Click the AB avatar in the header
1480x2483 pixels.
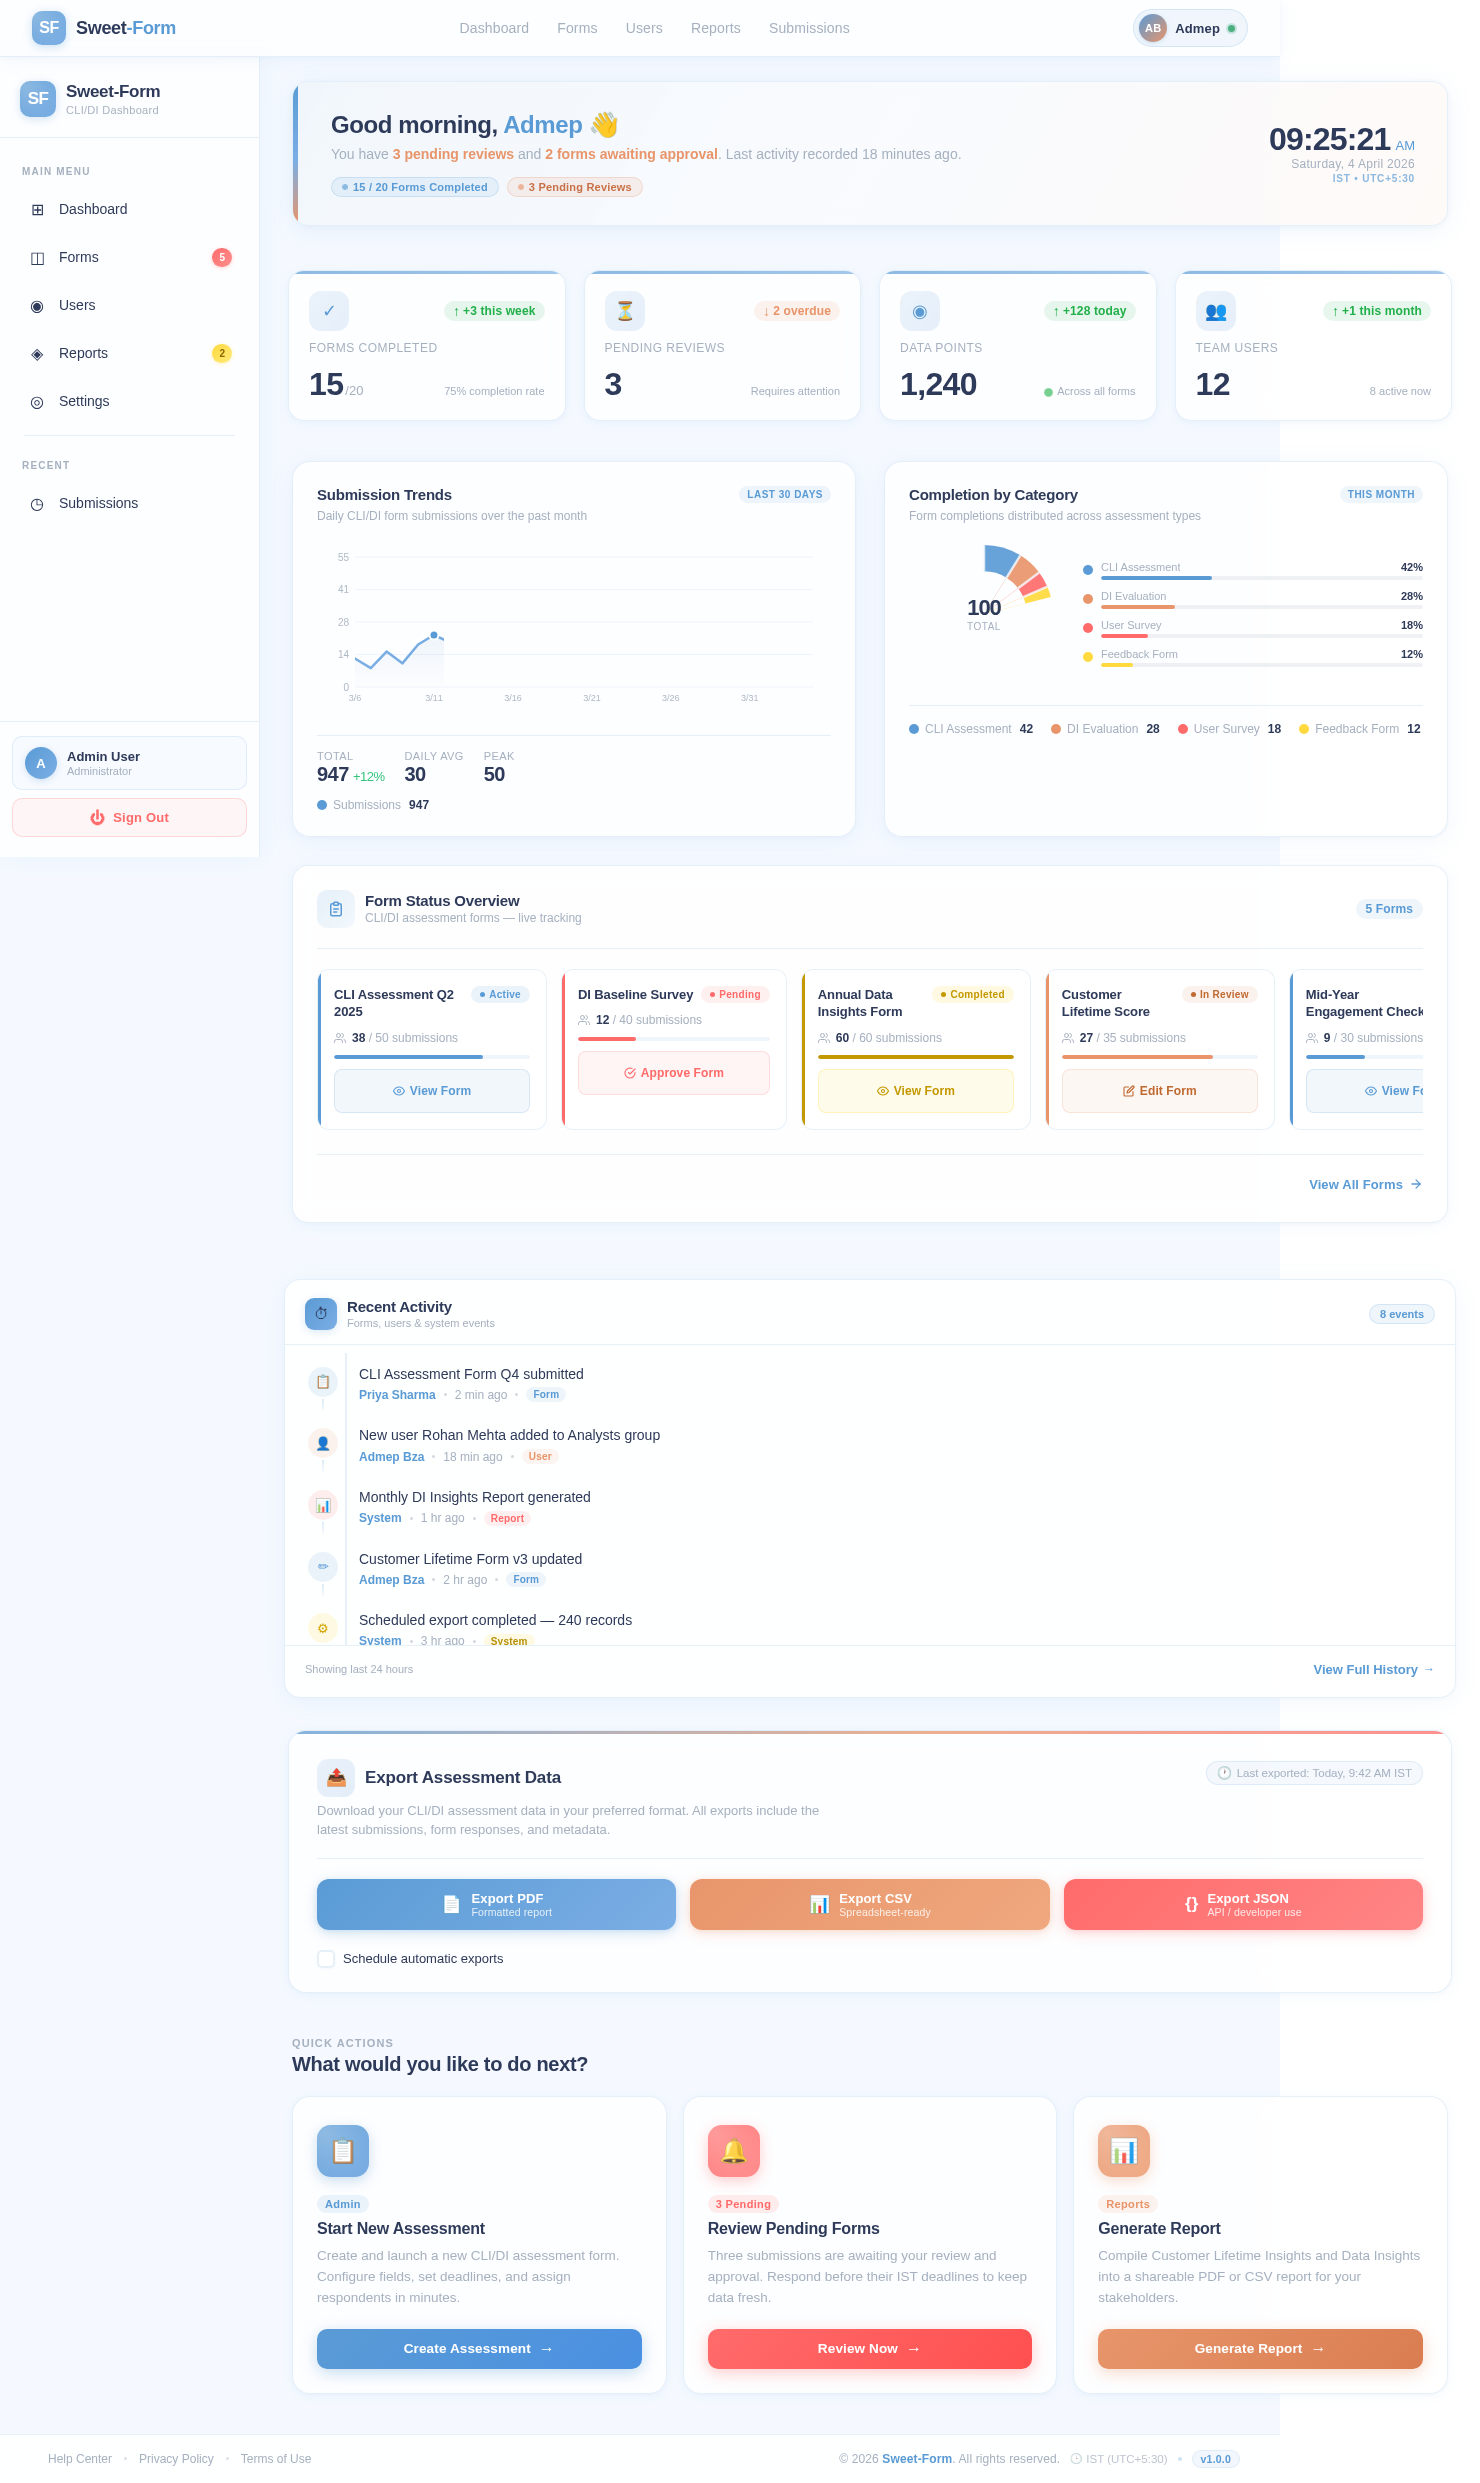tap(1153, 28)
